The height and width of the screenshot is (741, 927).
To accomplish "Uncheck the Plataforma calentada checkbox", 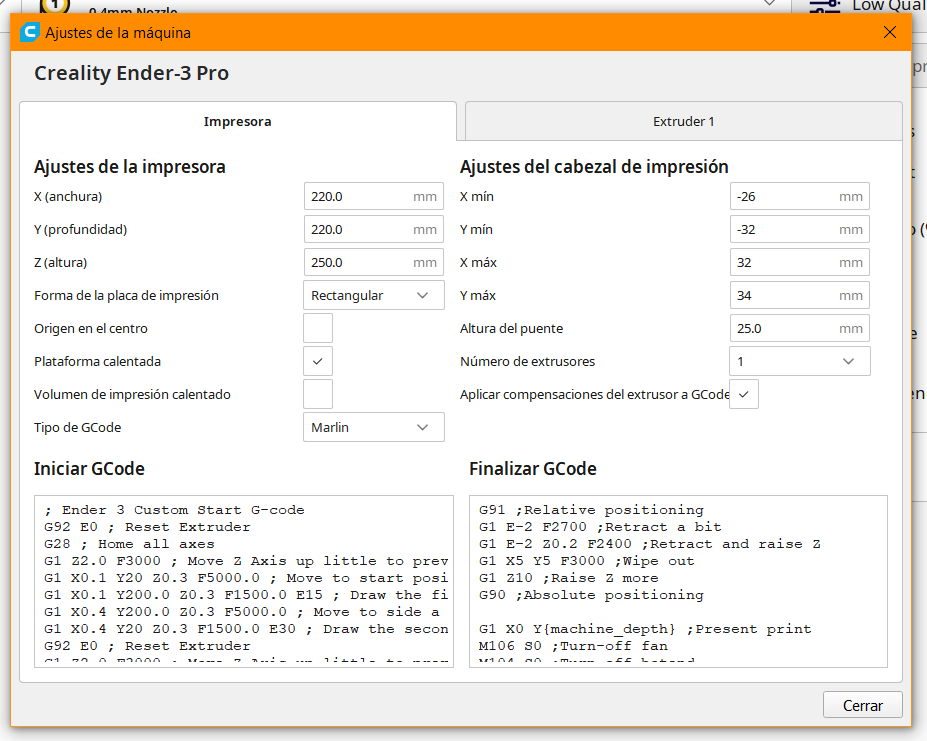I will 318,361.
